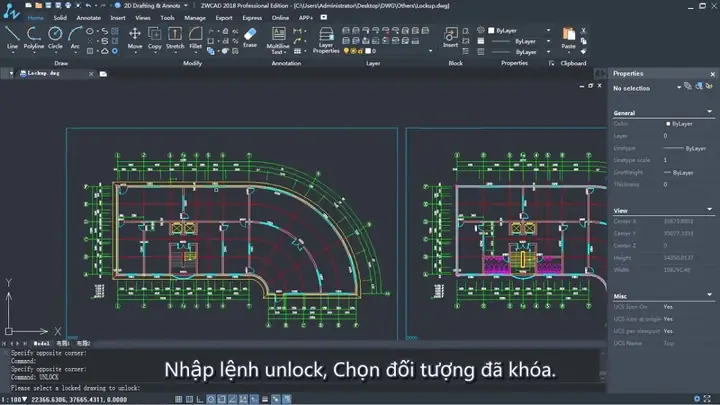Viewport: 720px width, 405px height.
Task: Toggle the layer on/off lightbulb icon
Action: tap(346, 51)
